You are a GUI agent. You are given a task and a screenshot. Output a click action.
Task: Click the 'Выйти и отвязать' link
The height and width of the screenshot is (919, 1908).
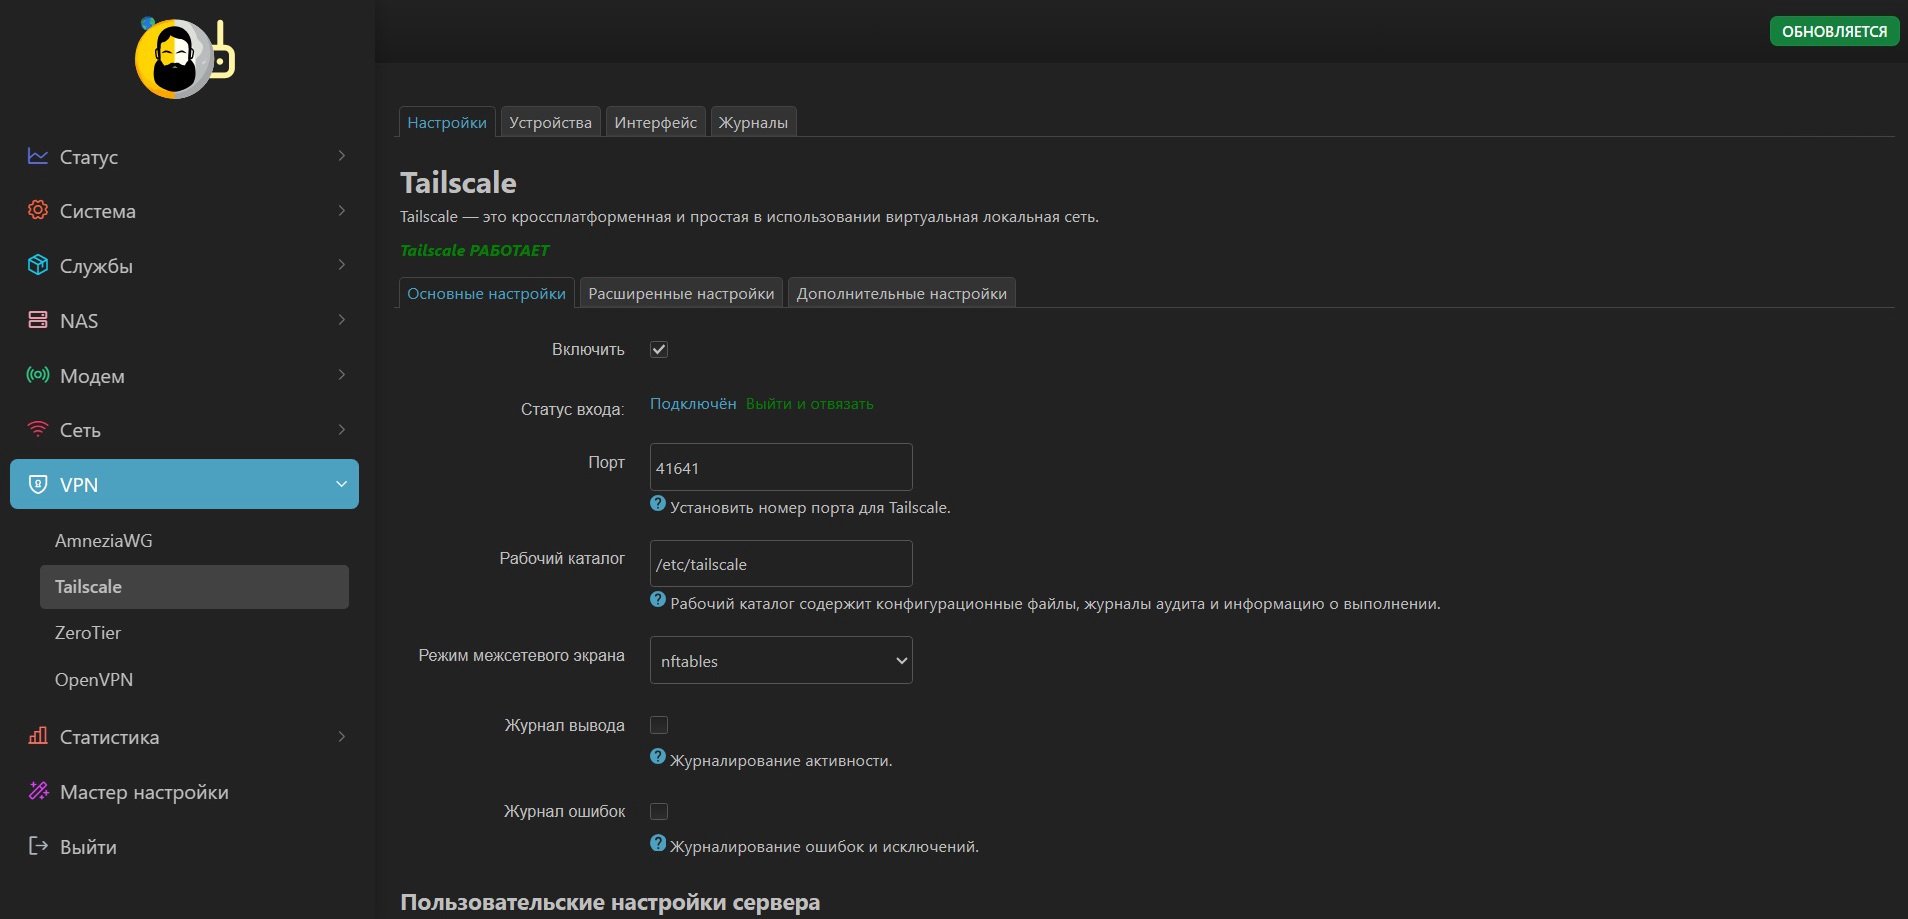pos(810,404)
